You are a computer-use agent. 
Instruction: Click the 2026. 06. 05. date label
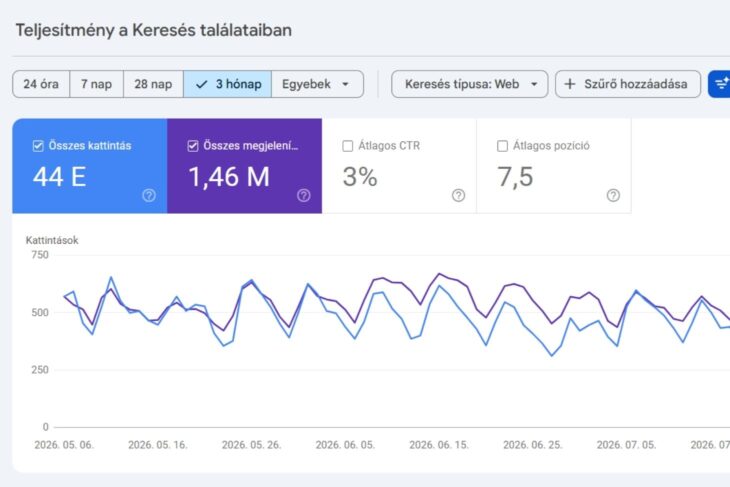pyautogui.click(x=345, y=445)
